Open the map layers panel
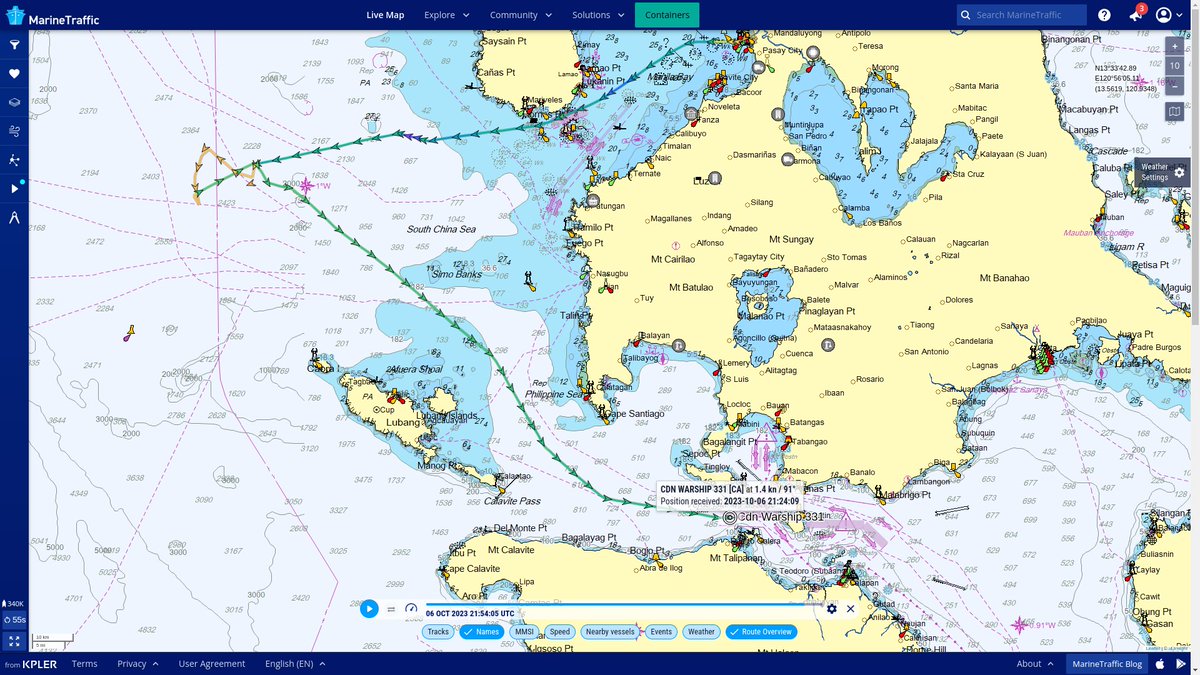This screenshot has height=675, width=1200. coord(14,102)
